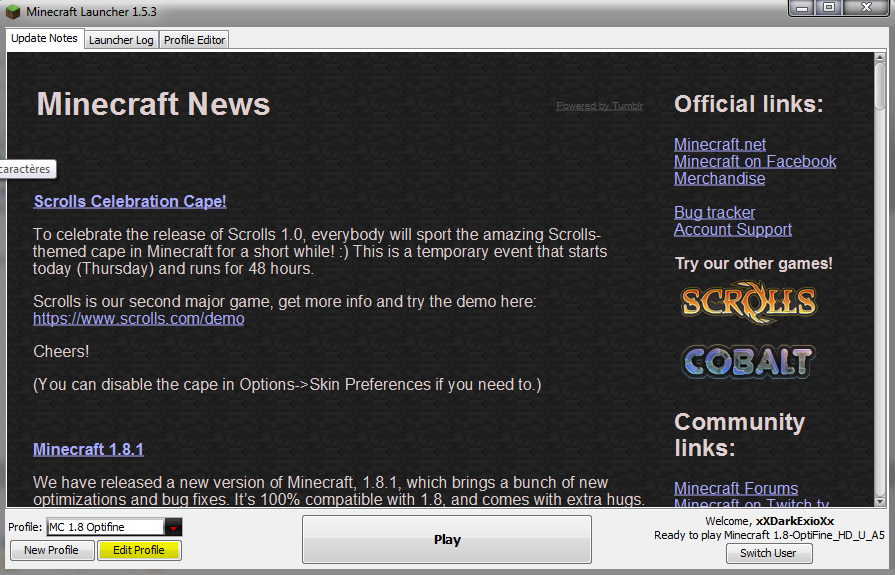Open the Profile dropdown arrow
The image size is (895, 575).
click(173, 527)
